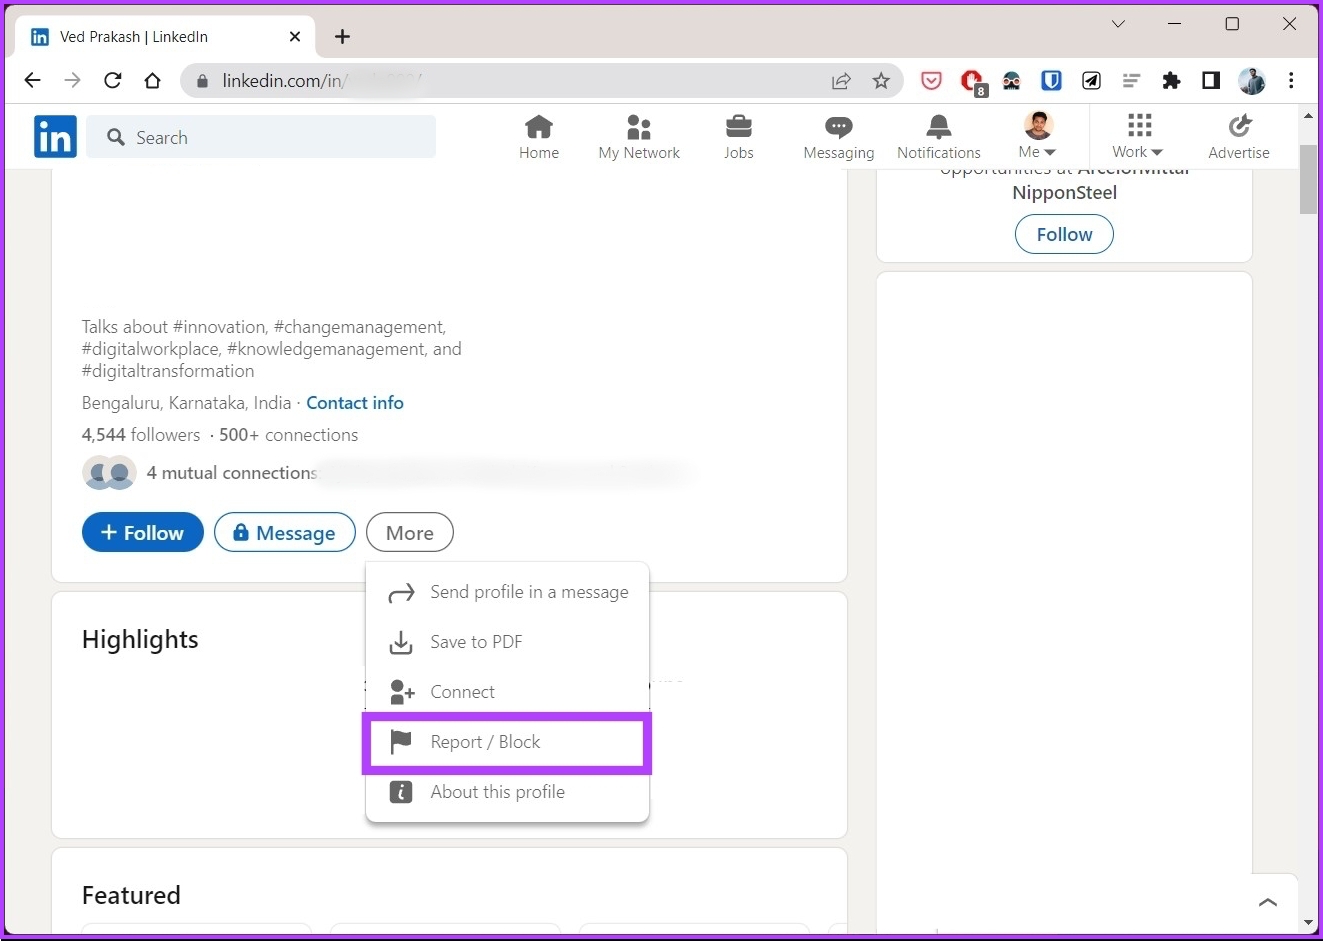
Task: Click the browser extensions puzzle icon
Action: [1171, 81]
